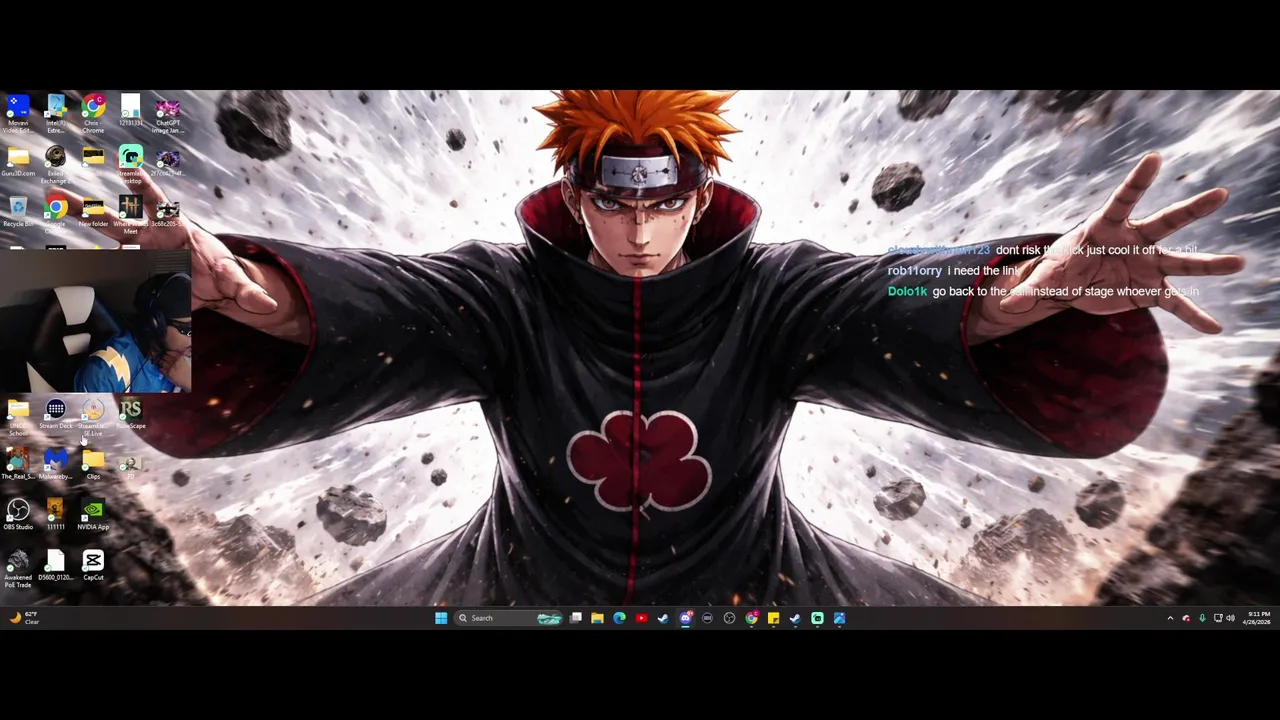Image resolution: width=1280 pixels, height=720 pixels.
Task: Open the Malwarebytes desktop shortcut
Action: [x=56, y=464]
